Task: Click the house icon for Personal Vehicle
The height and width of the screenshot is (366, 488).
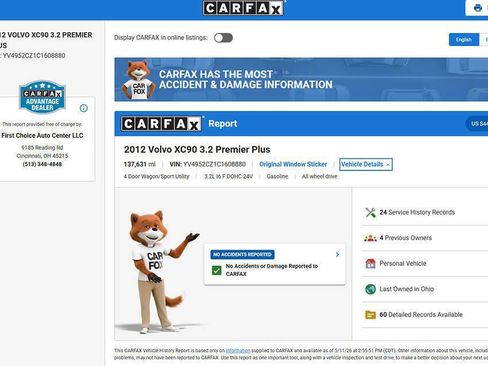Action: pyautogui.click(x=370, y=263)
